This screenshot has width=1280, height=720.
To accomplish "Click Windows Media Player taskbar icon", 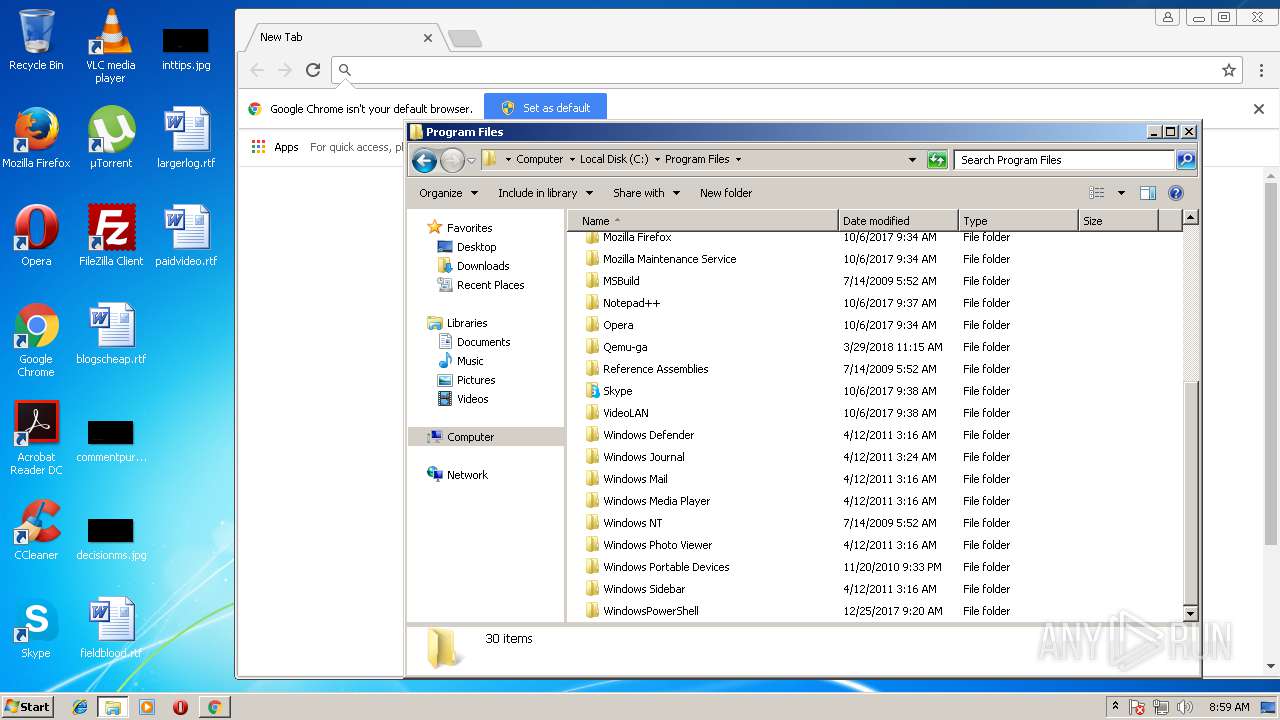I will [x=147, y=707].
